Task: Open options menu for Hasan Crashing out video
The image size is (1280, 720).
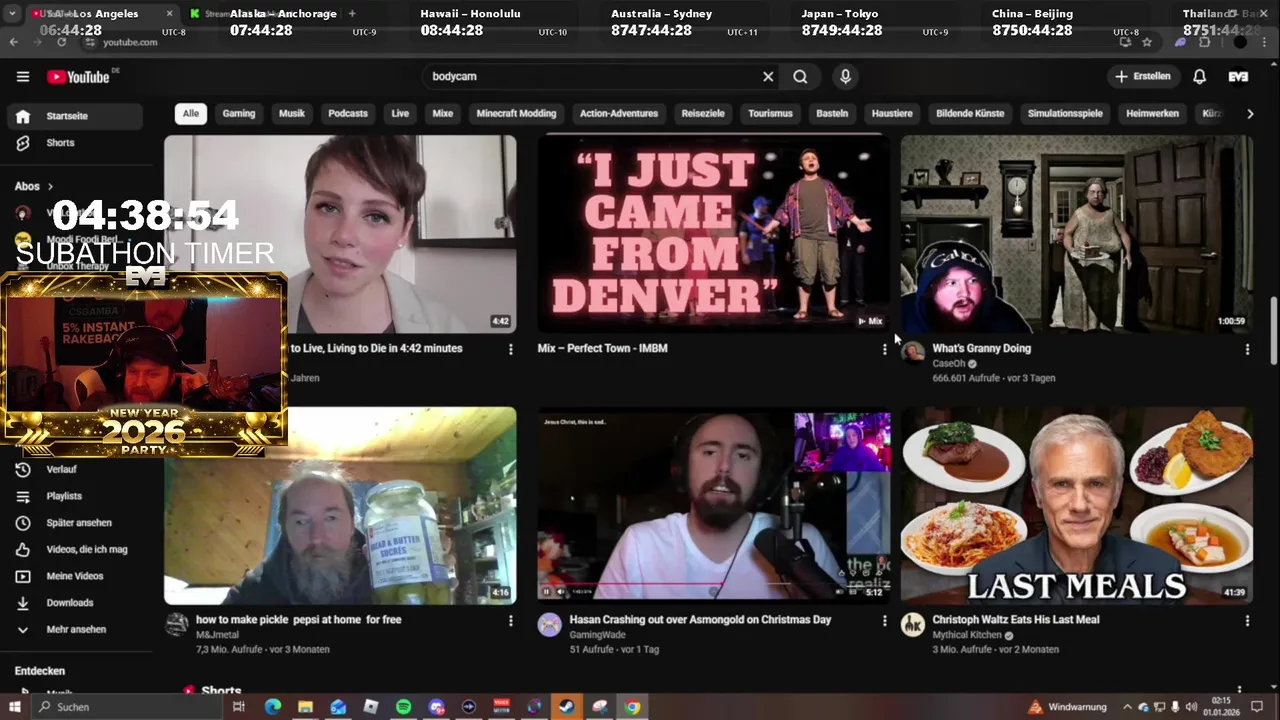Action: (x=884, y=621)
